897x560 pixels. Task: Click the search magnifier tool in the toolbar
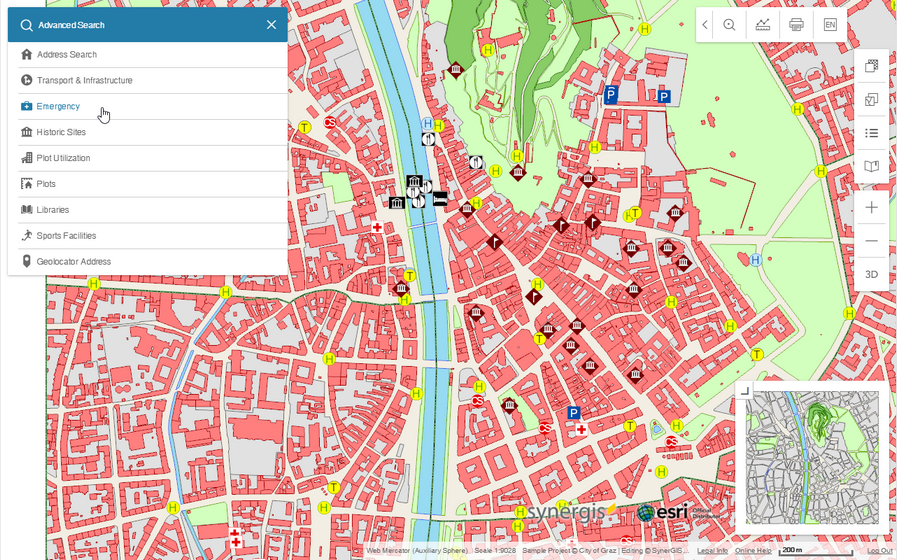729,25
